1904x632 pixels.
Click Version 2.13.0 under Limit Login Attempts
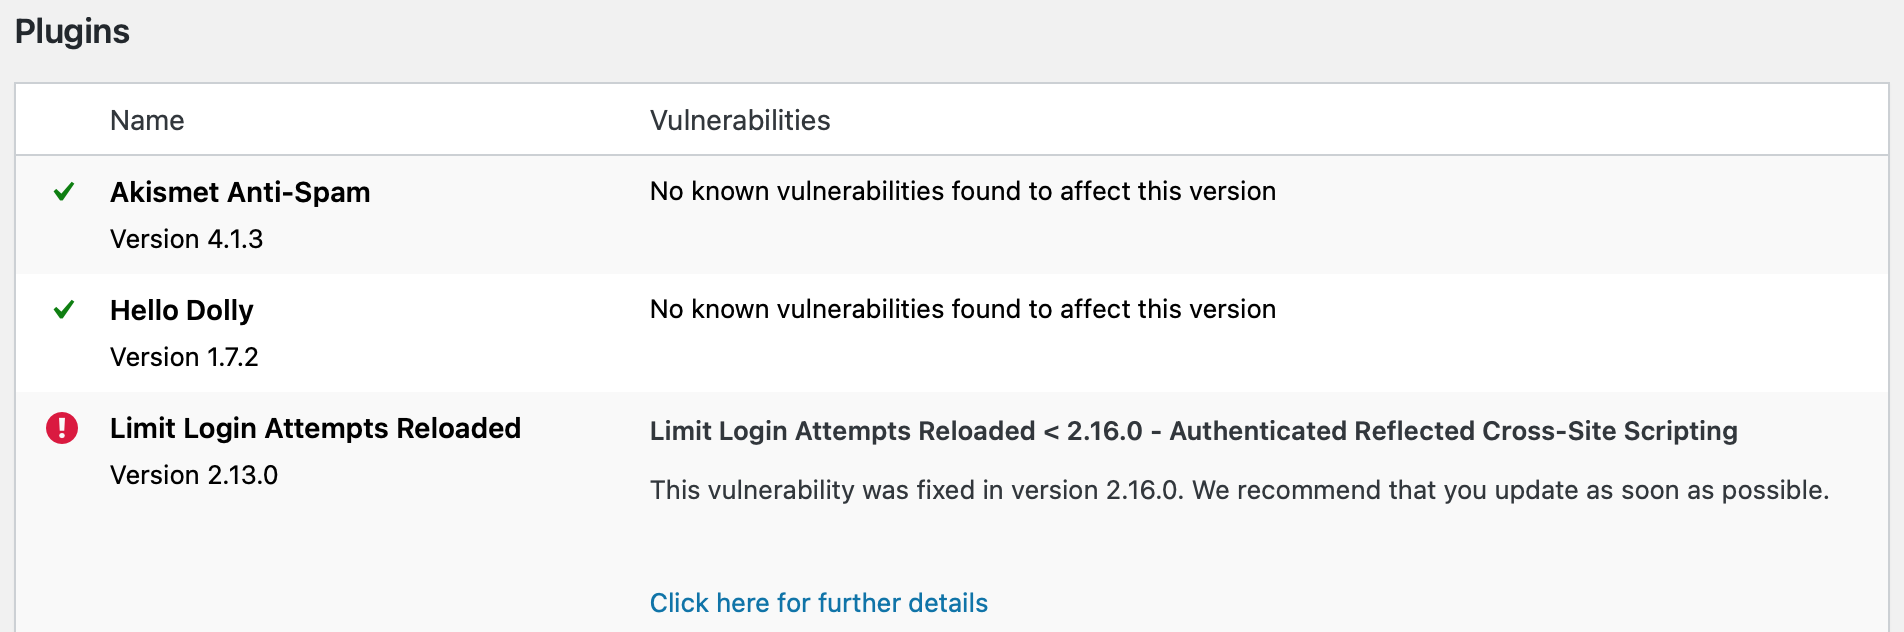tap(194, 475)
